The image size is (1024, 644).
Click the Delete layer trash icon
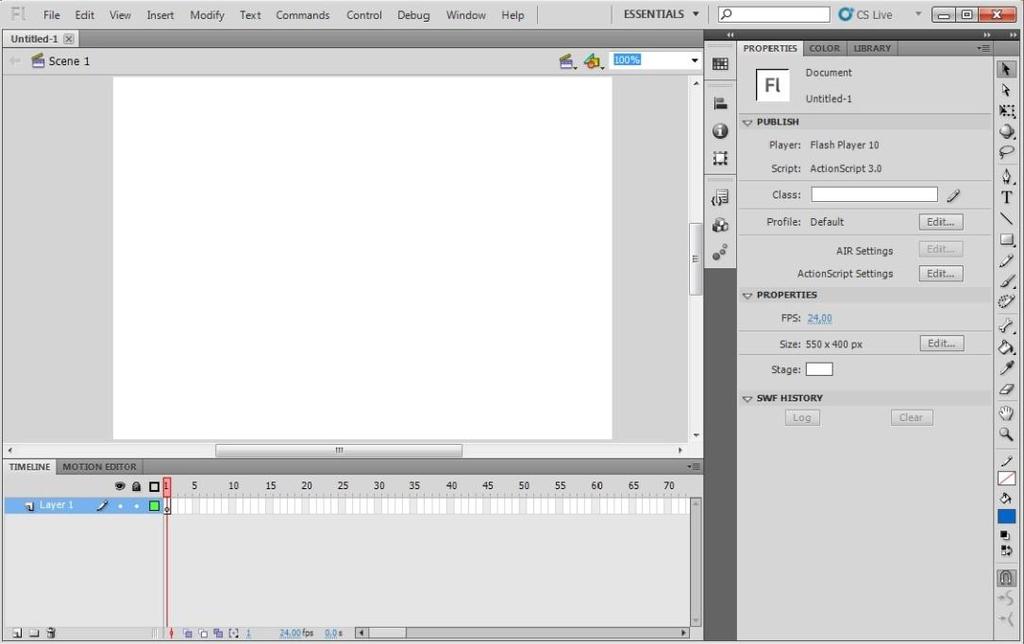tap(51, 633)
